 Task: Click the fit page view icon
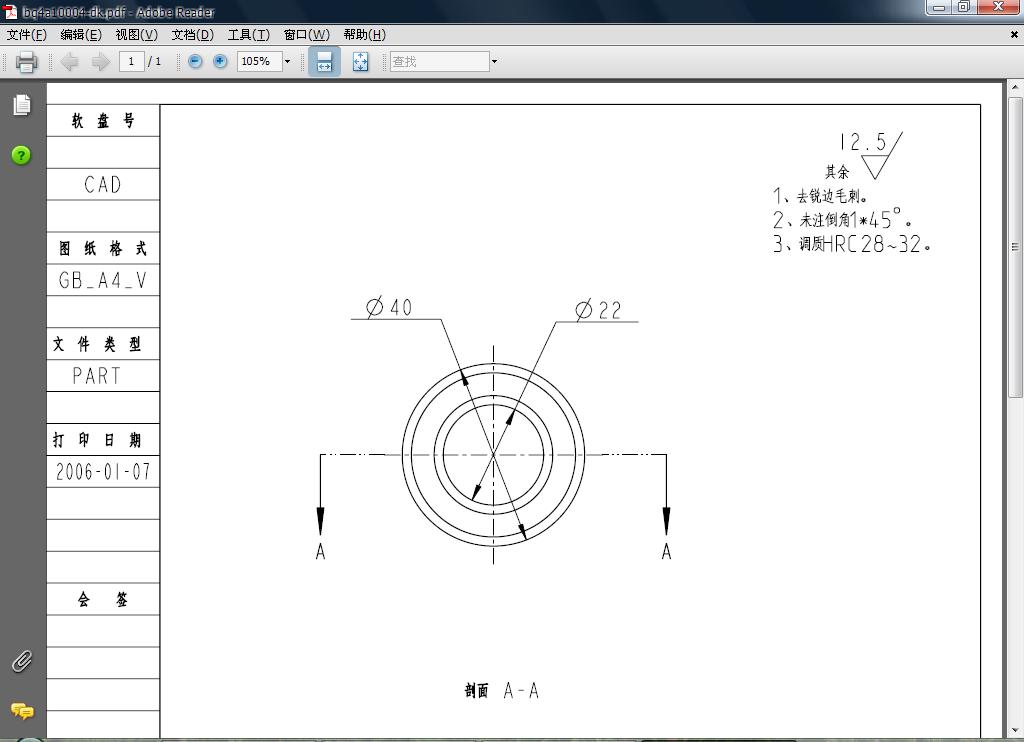click(x=360, y=61)
